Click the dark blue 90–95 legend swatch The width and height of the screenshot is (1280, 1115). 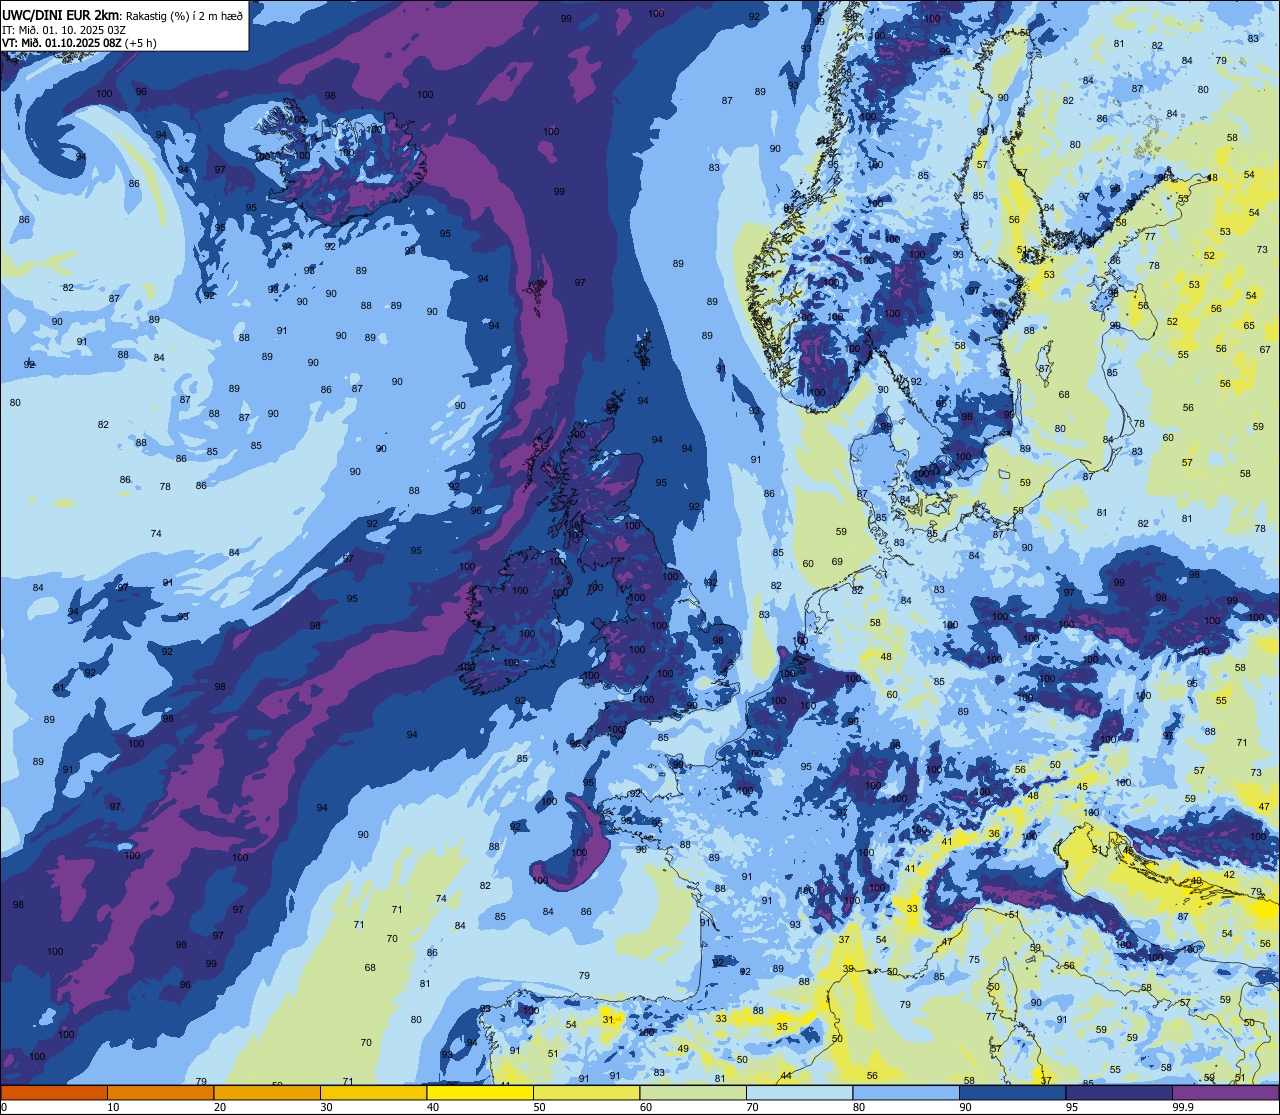(1012, 1092)
